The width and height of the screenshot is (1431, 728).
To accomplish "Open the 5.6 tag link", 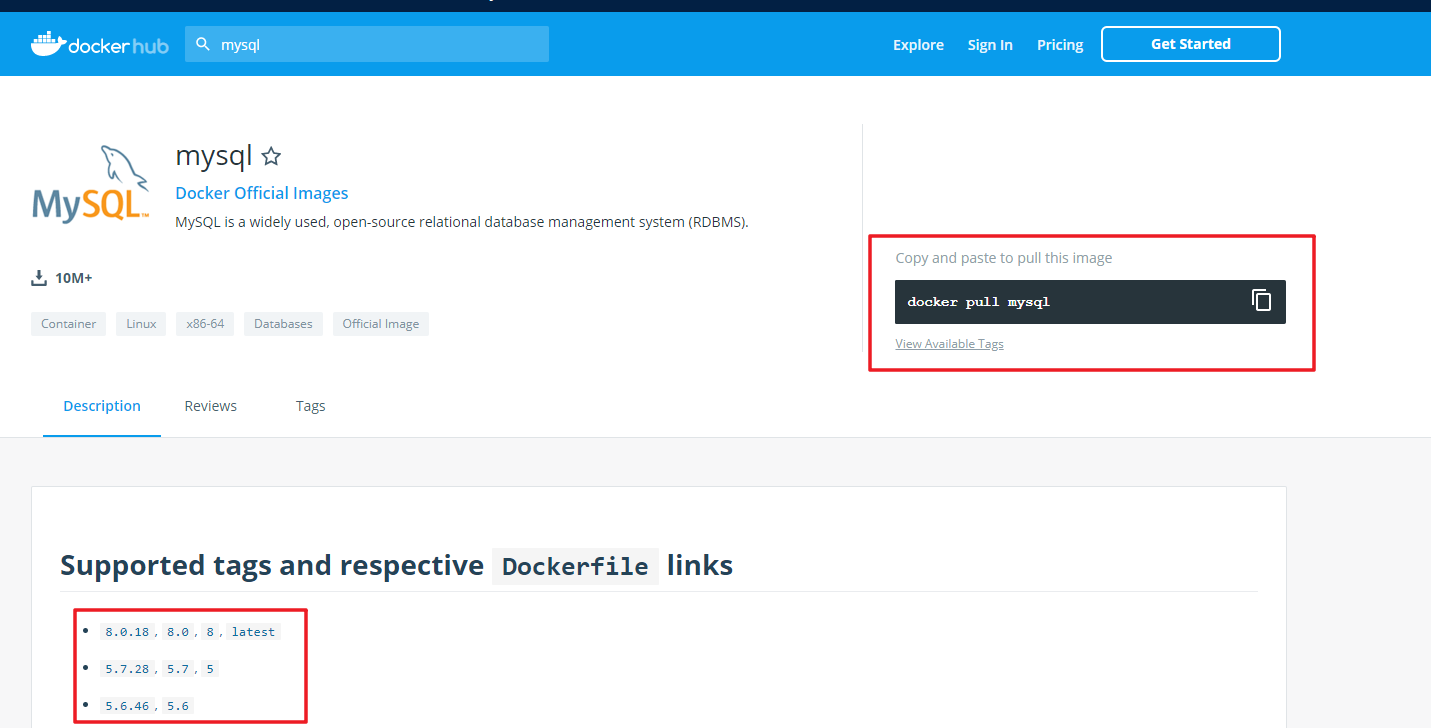I will (x=178, y=706).
